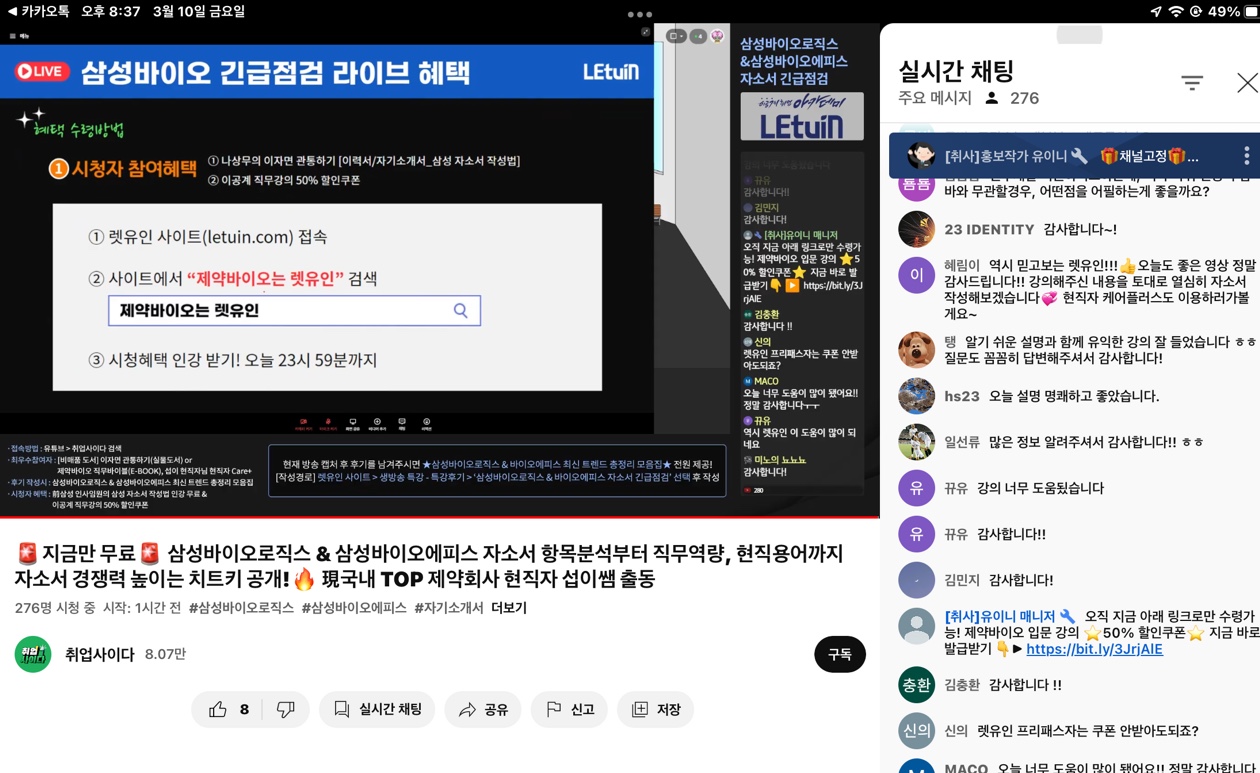Tap hs23's message 오늘 설명 명쾌하고 좋았습니다
1260x773 pixels.
point(1074,396)
